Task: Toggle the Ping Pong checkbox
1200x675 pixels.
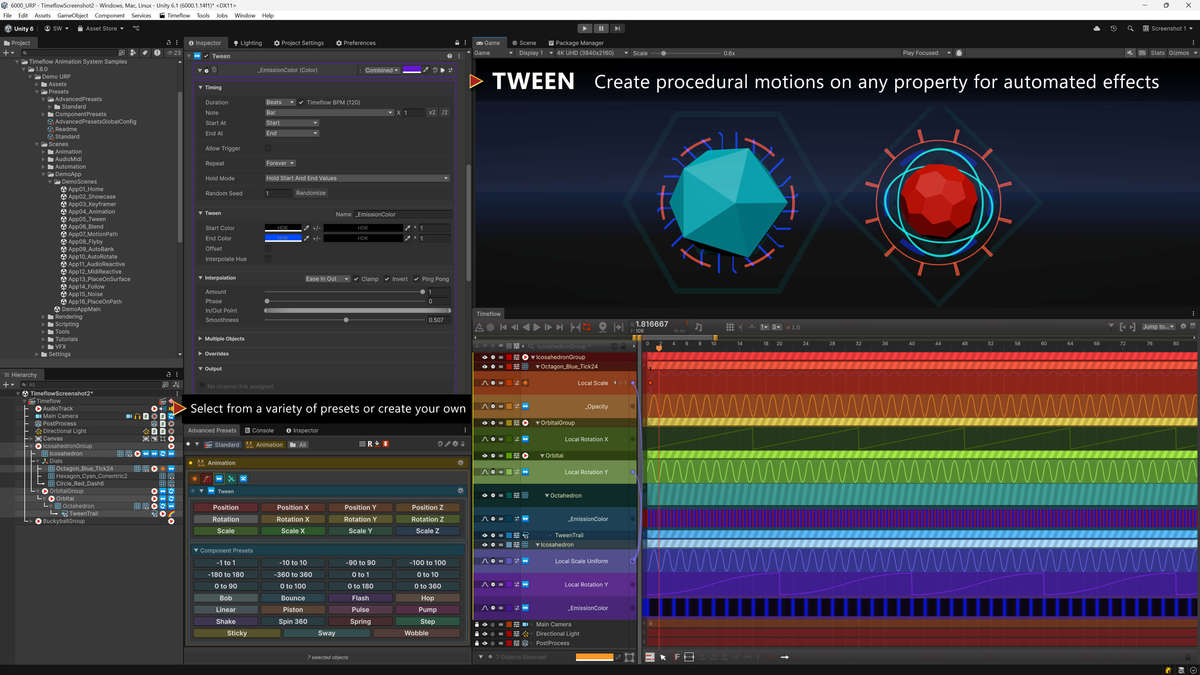Action: tap(417, 279)
